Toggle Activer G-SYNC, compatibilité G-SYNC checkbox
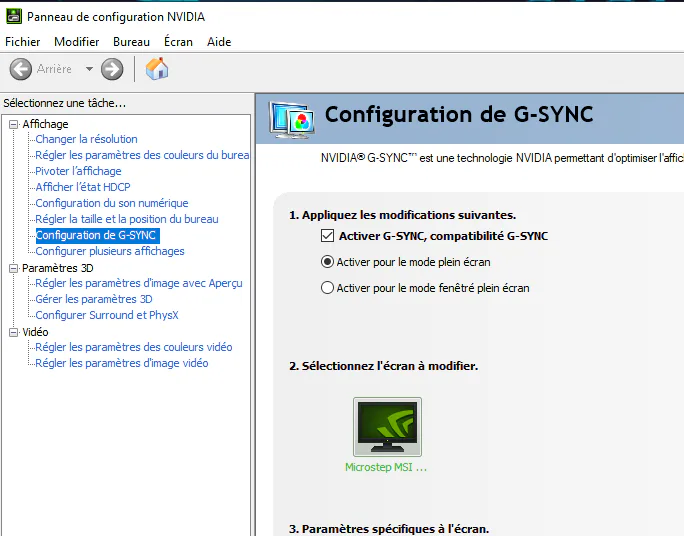684x536 pixels. pyautogui.click(x=327, y=236)
